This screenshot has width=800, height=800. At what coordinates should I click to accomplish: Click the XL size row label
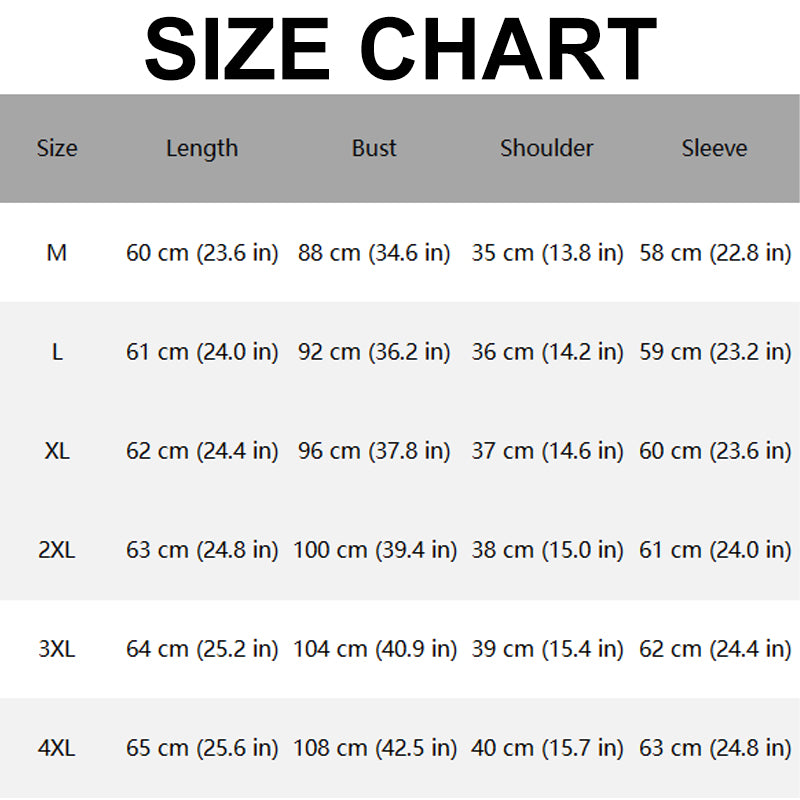point(57,451)
